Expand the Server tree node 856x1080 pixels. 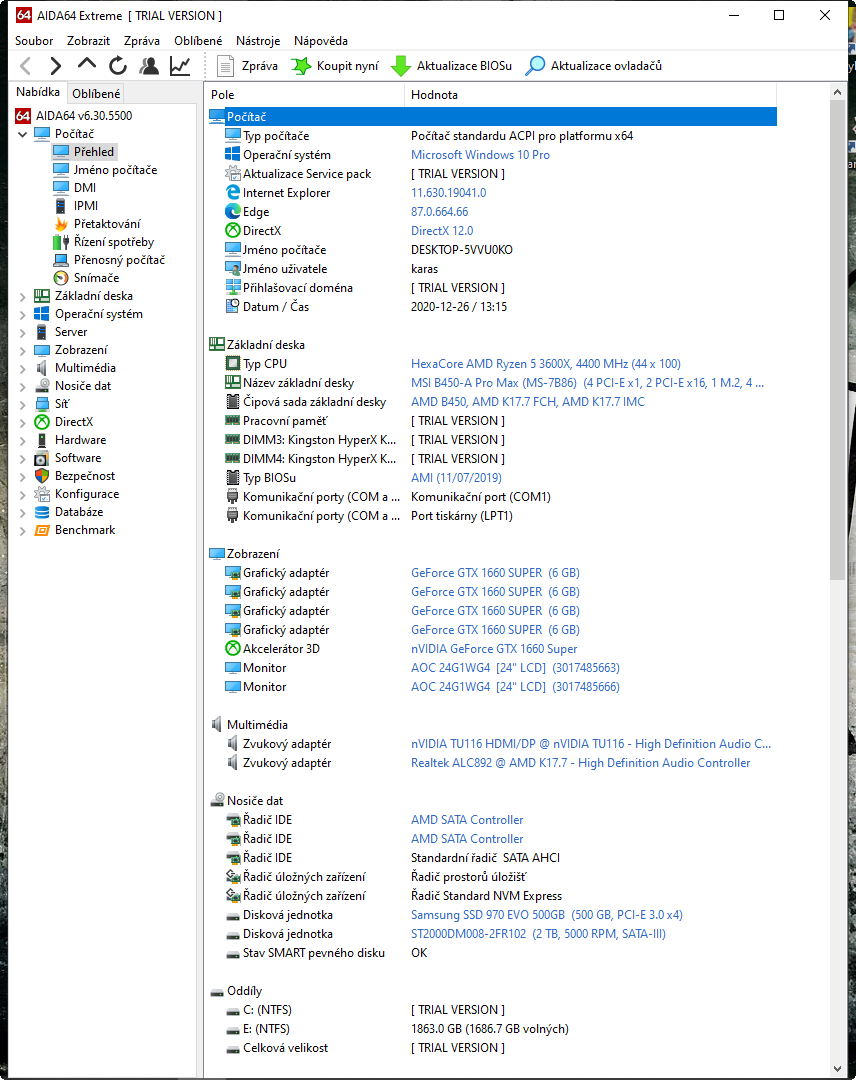pos(22,333)
